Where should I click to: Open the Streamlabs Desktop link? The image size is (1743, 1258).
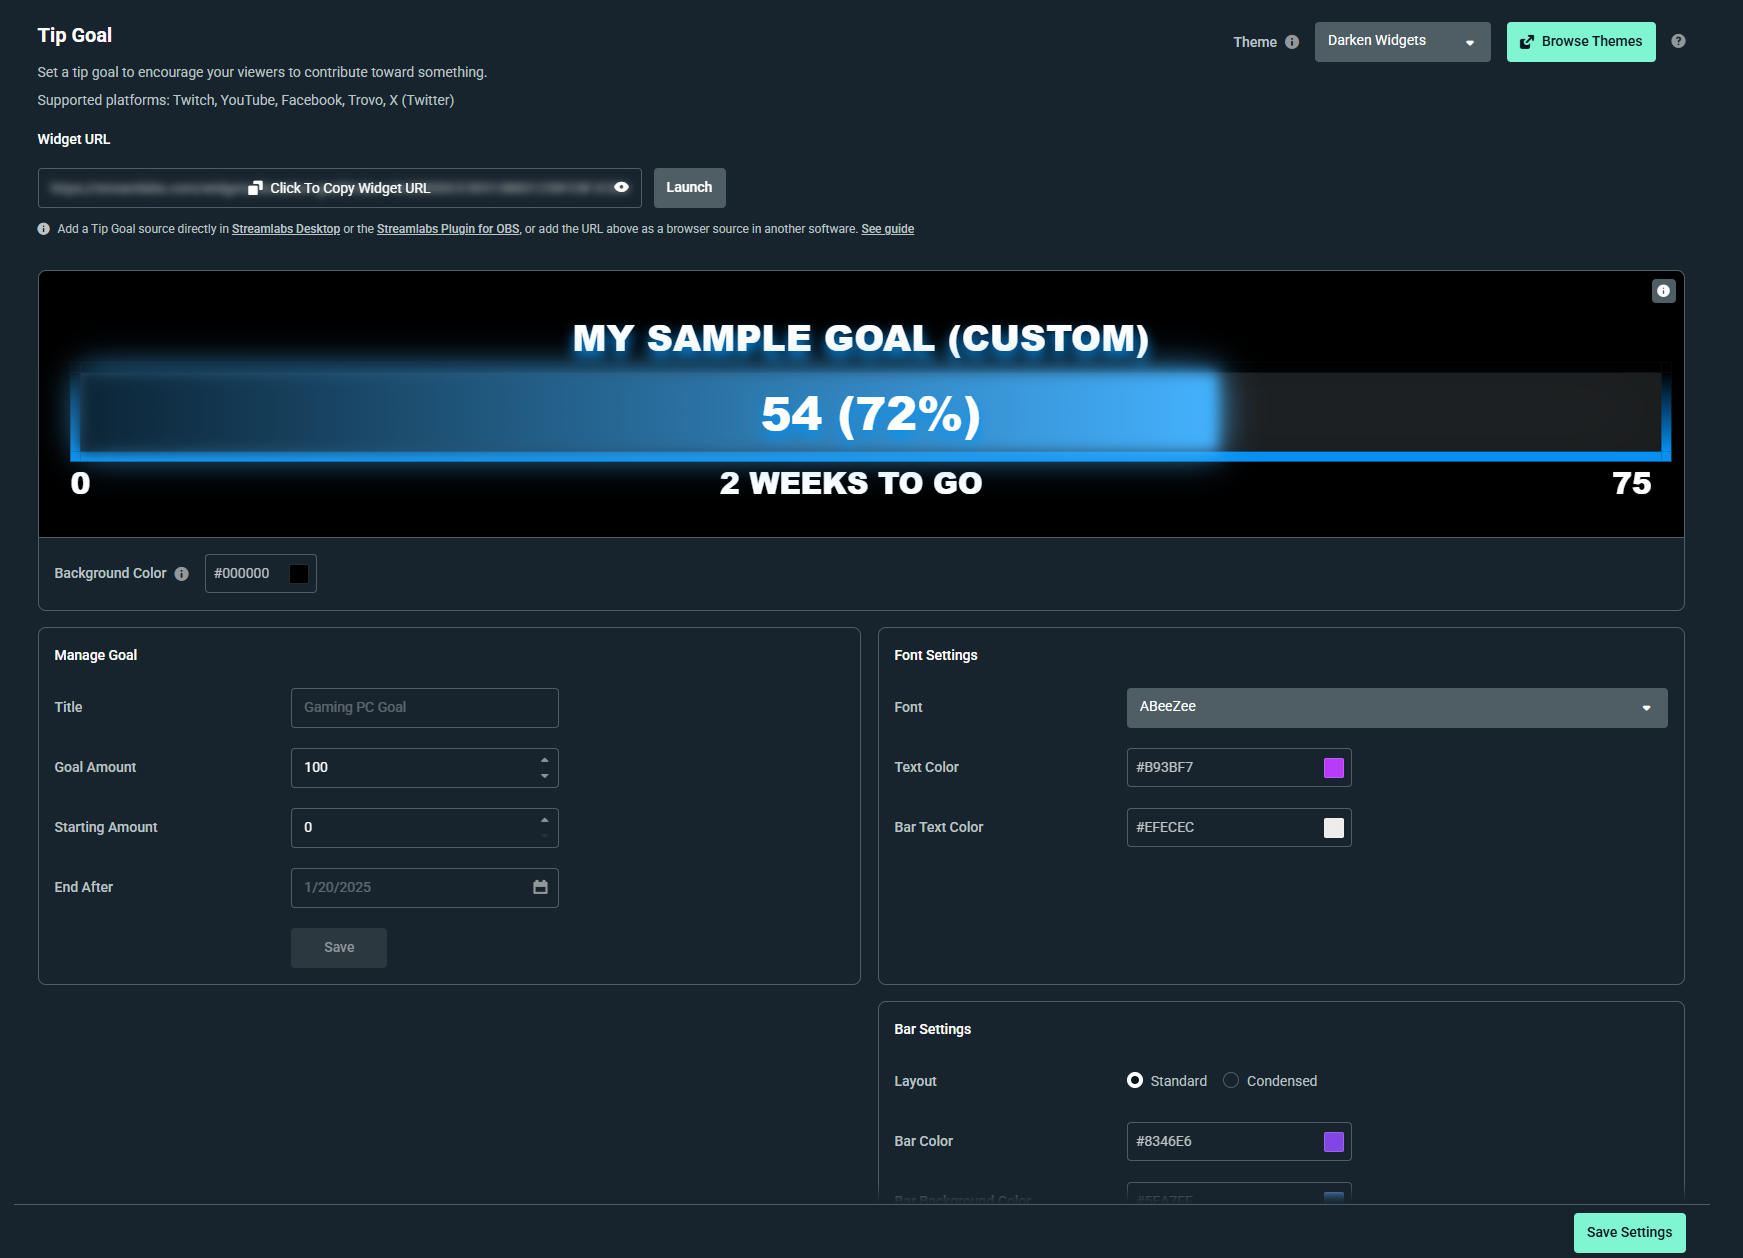[x=285, y=228]
